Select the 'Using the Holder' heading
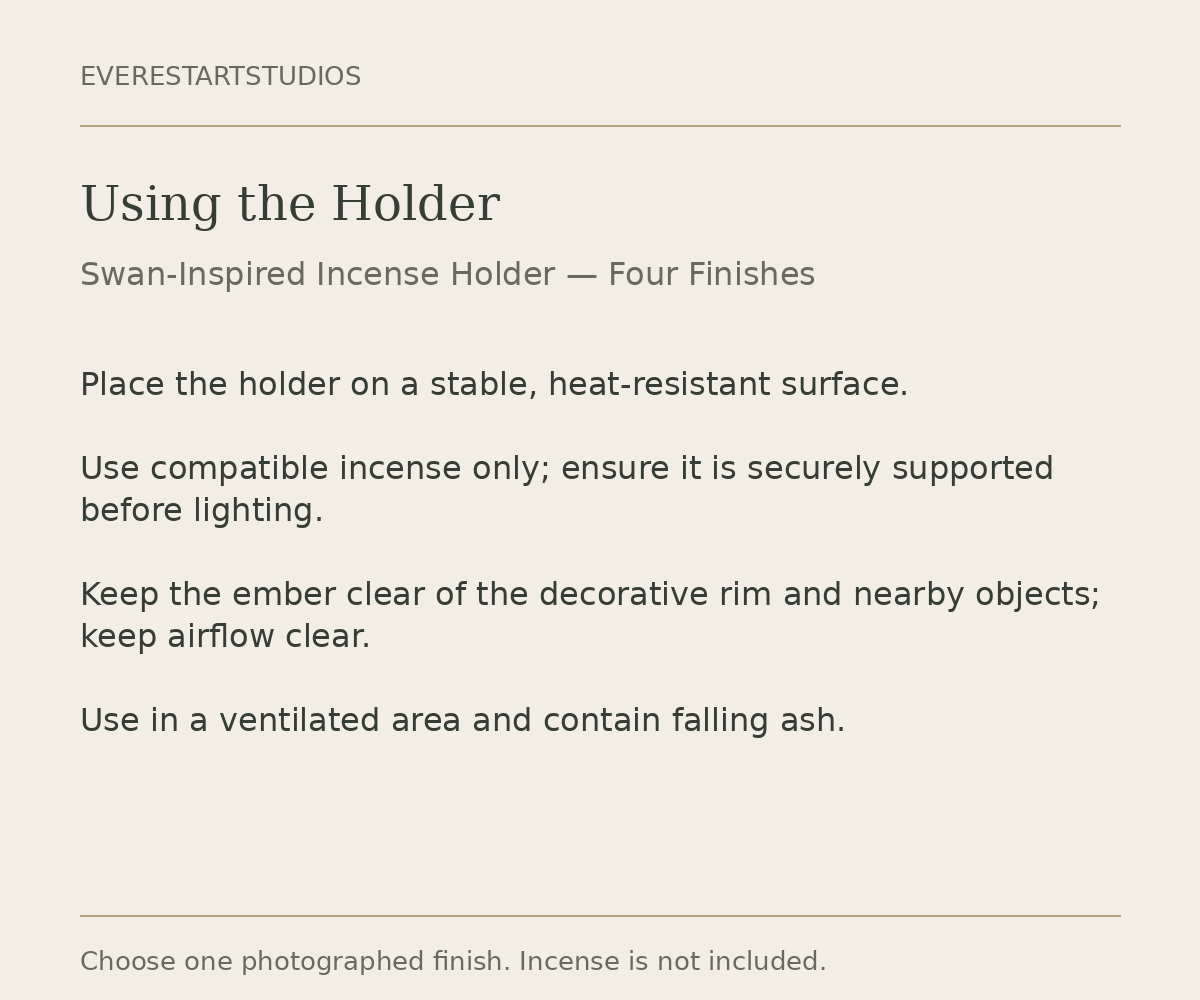Screen dimensions: 1200x1000 click(x=290, y=205)
